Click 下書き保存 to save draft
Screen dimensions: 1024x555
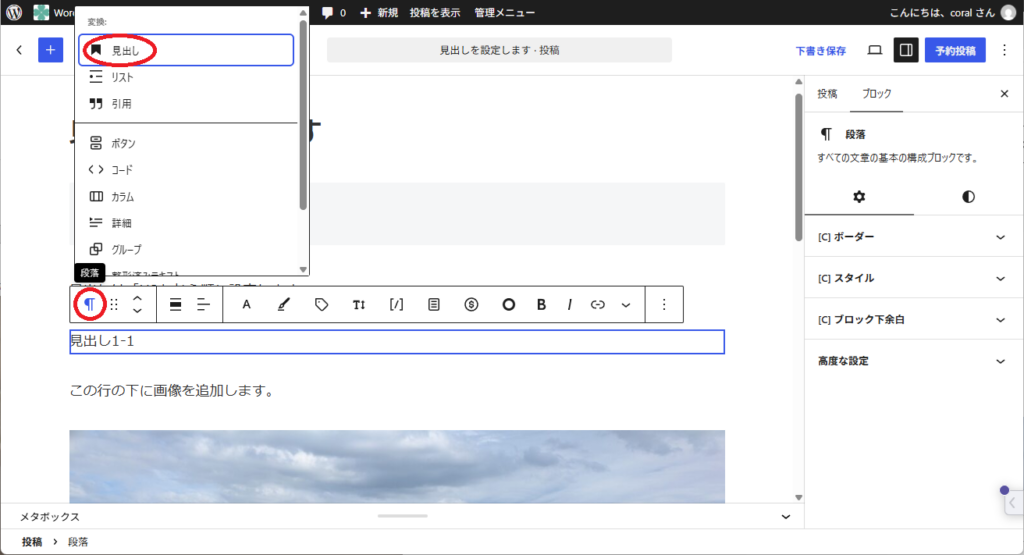click(x=820, y=50)
